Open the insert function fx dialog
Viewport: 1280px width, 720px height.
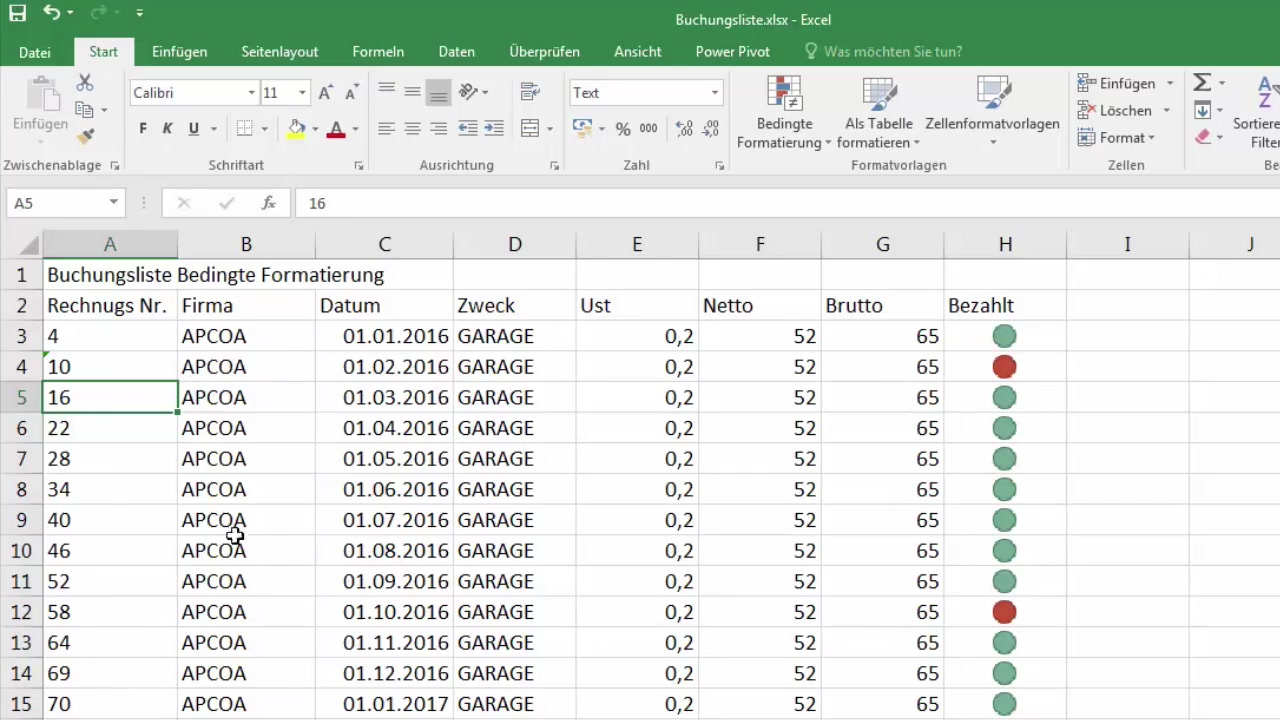coord(268,203)
